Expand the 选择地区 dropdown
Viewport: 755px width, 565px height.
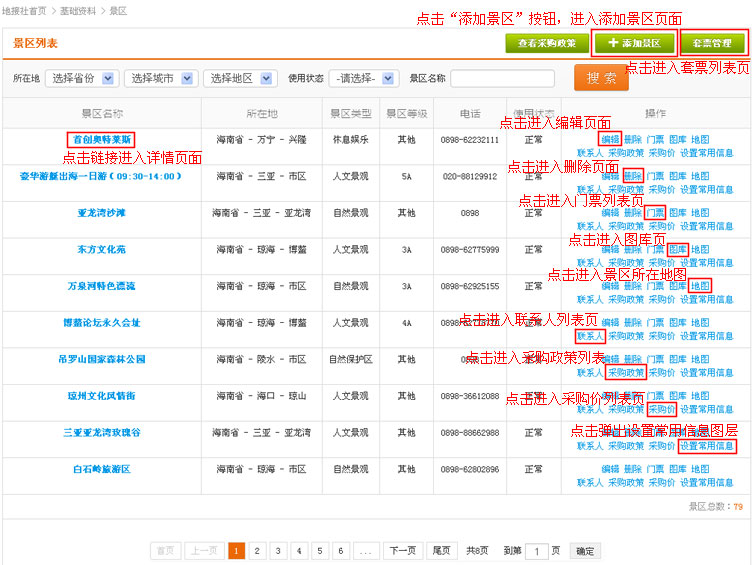[x=241, y=79]
